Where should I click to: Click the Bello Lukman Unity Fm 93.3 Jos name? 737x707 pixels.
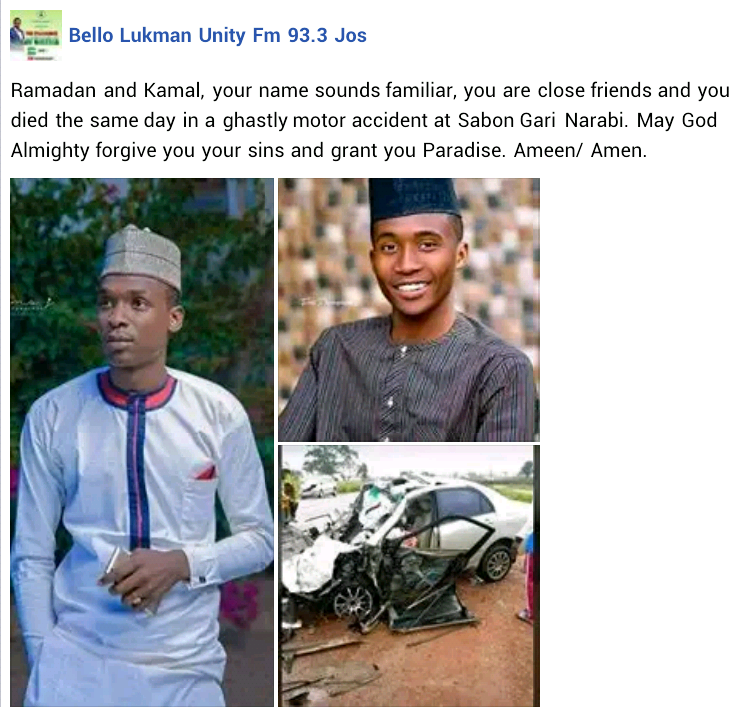click(x=218, y=36)
